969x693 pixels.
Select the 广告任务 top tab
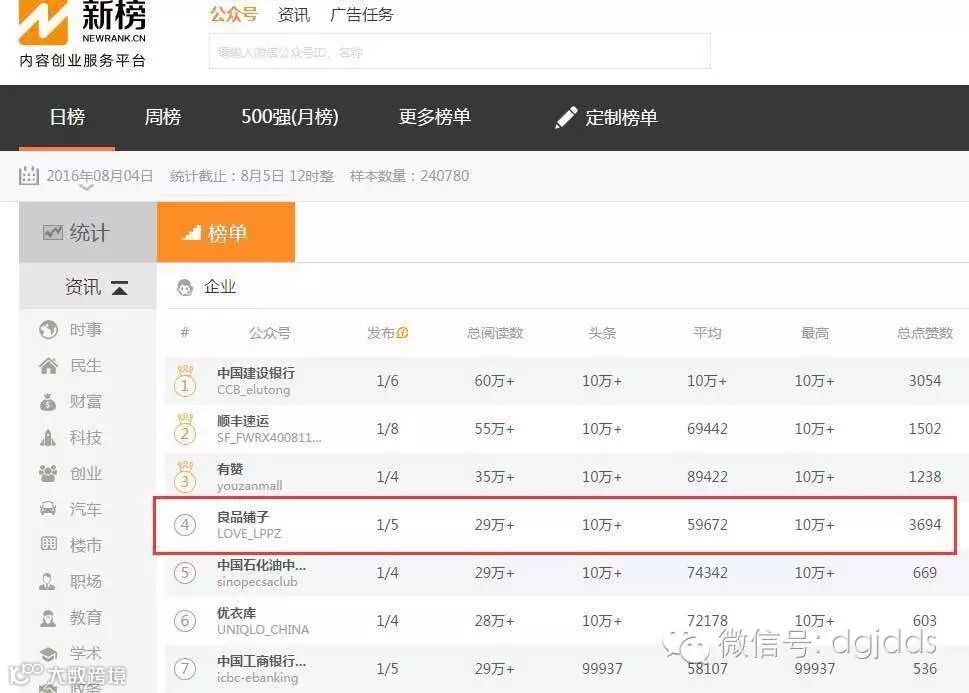(x=362, y=14)
